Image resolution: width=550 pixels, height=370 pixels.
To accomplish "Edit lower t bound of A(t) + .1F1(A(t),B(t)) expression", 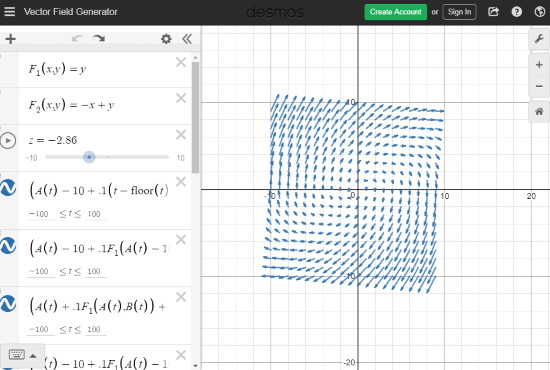I will point(41,329).
